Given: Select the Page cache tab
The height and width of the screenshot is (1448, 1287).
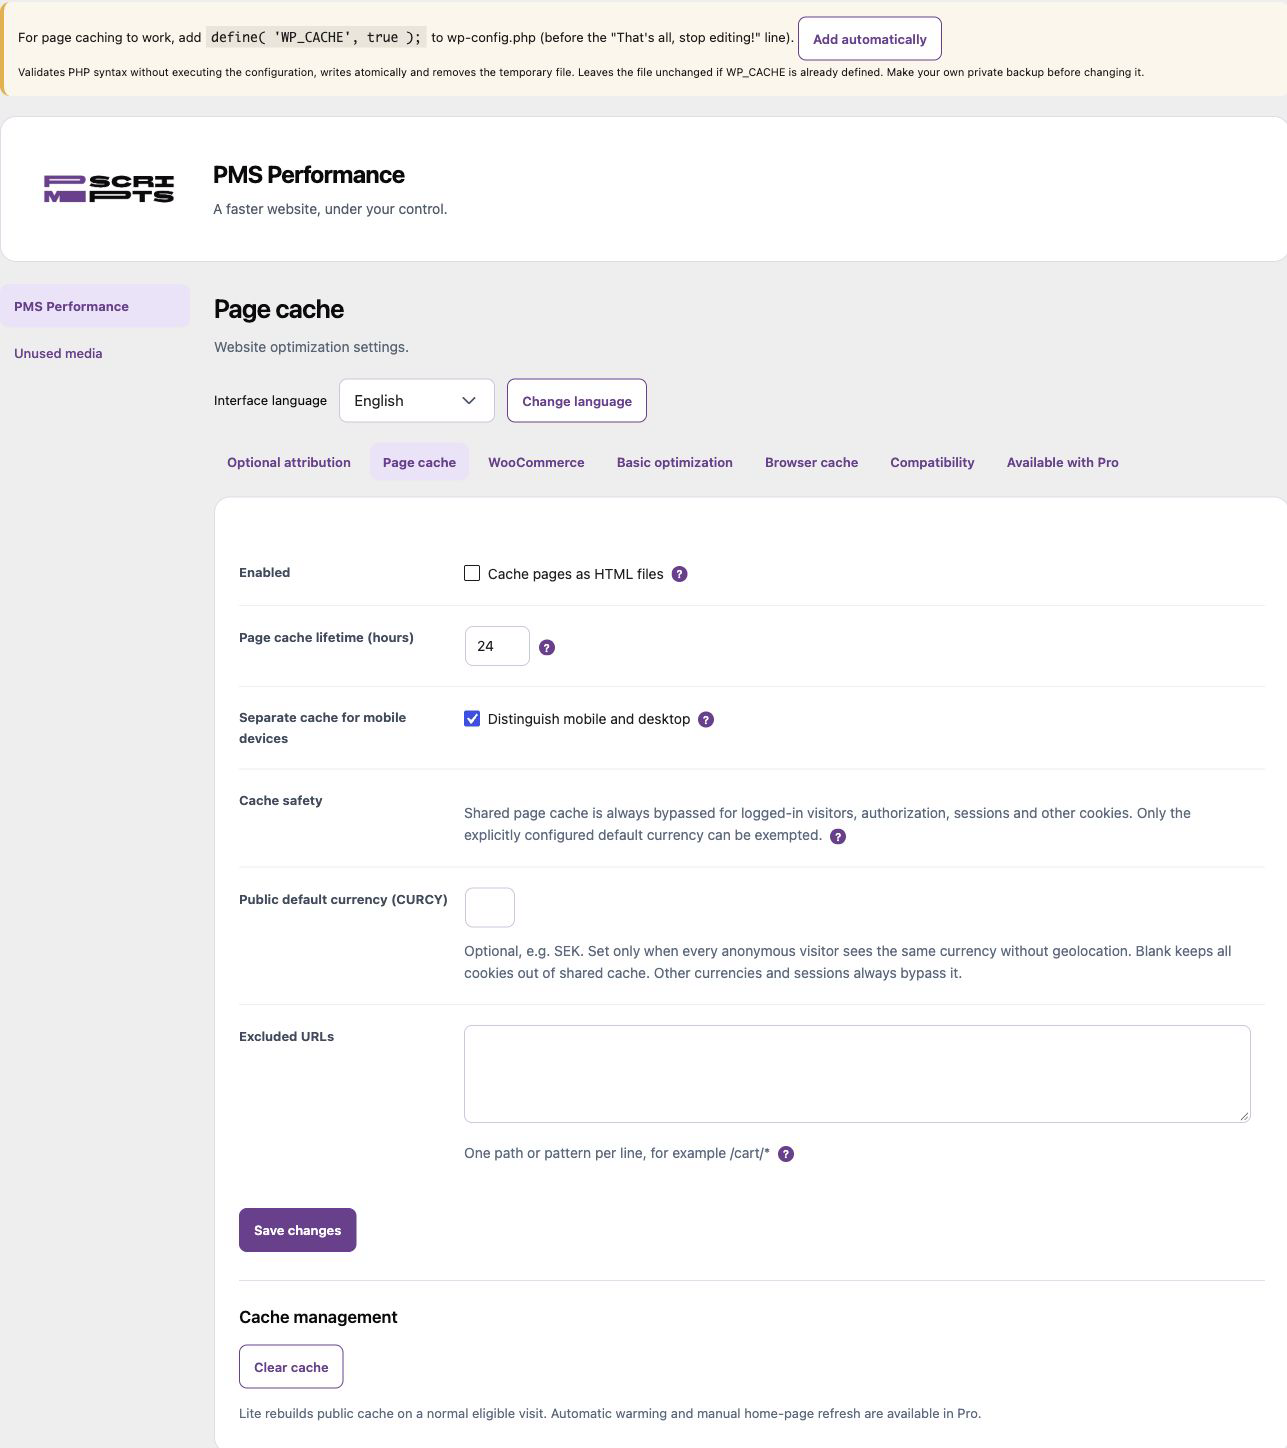Looking at the screenshot, I should point(419,462).
